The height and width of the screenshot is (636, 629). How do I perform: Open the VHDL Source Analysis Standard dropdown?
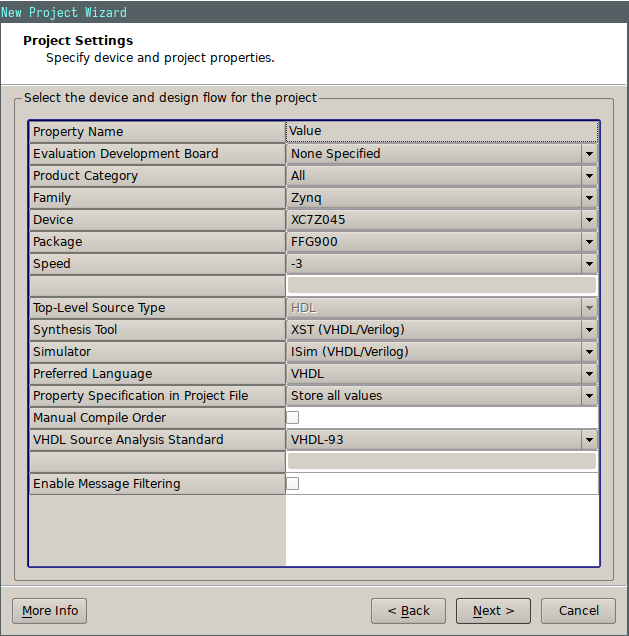coord(442,440)
